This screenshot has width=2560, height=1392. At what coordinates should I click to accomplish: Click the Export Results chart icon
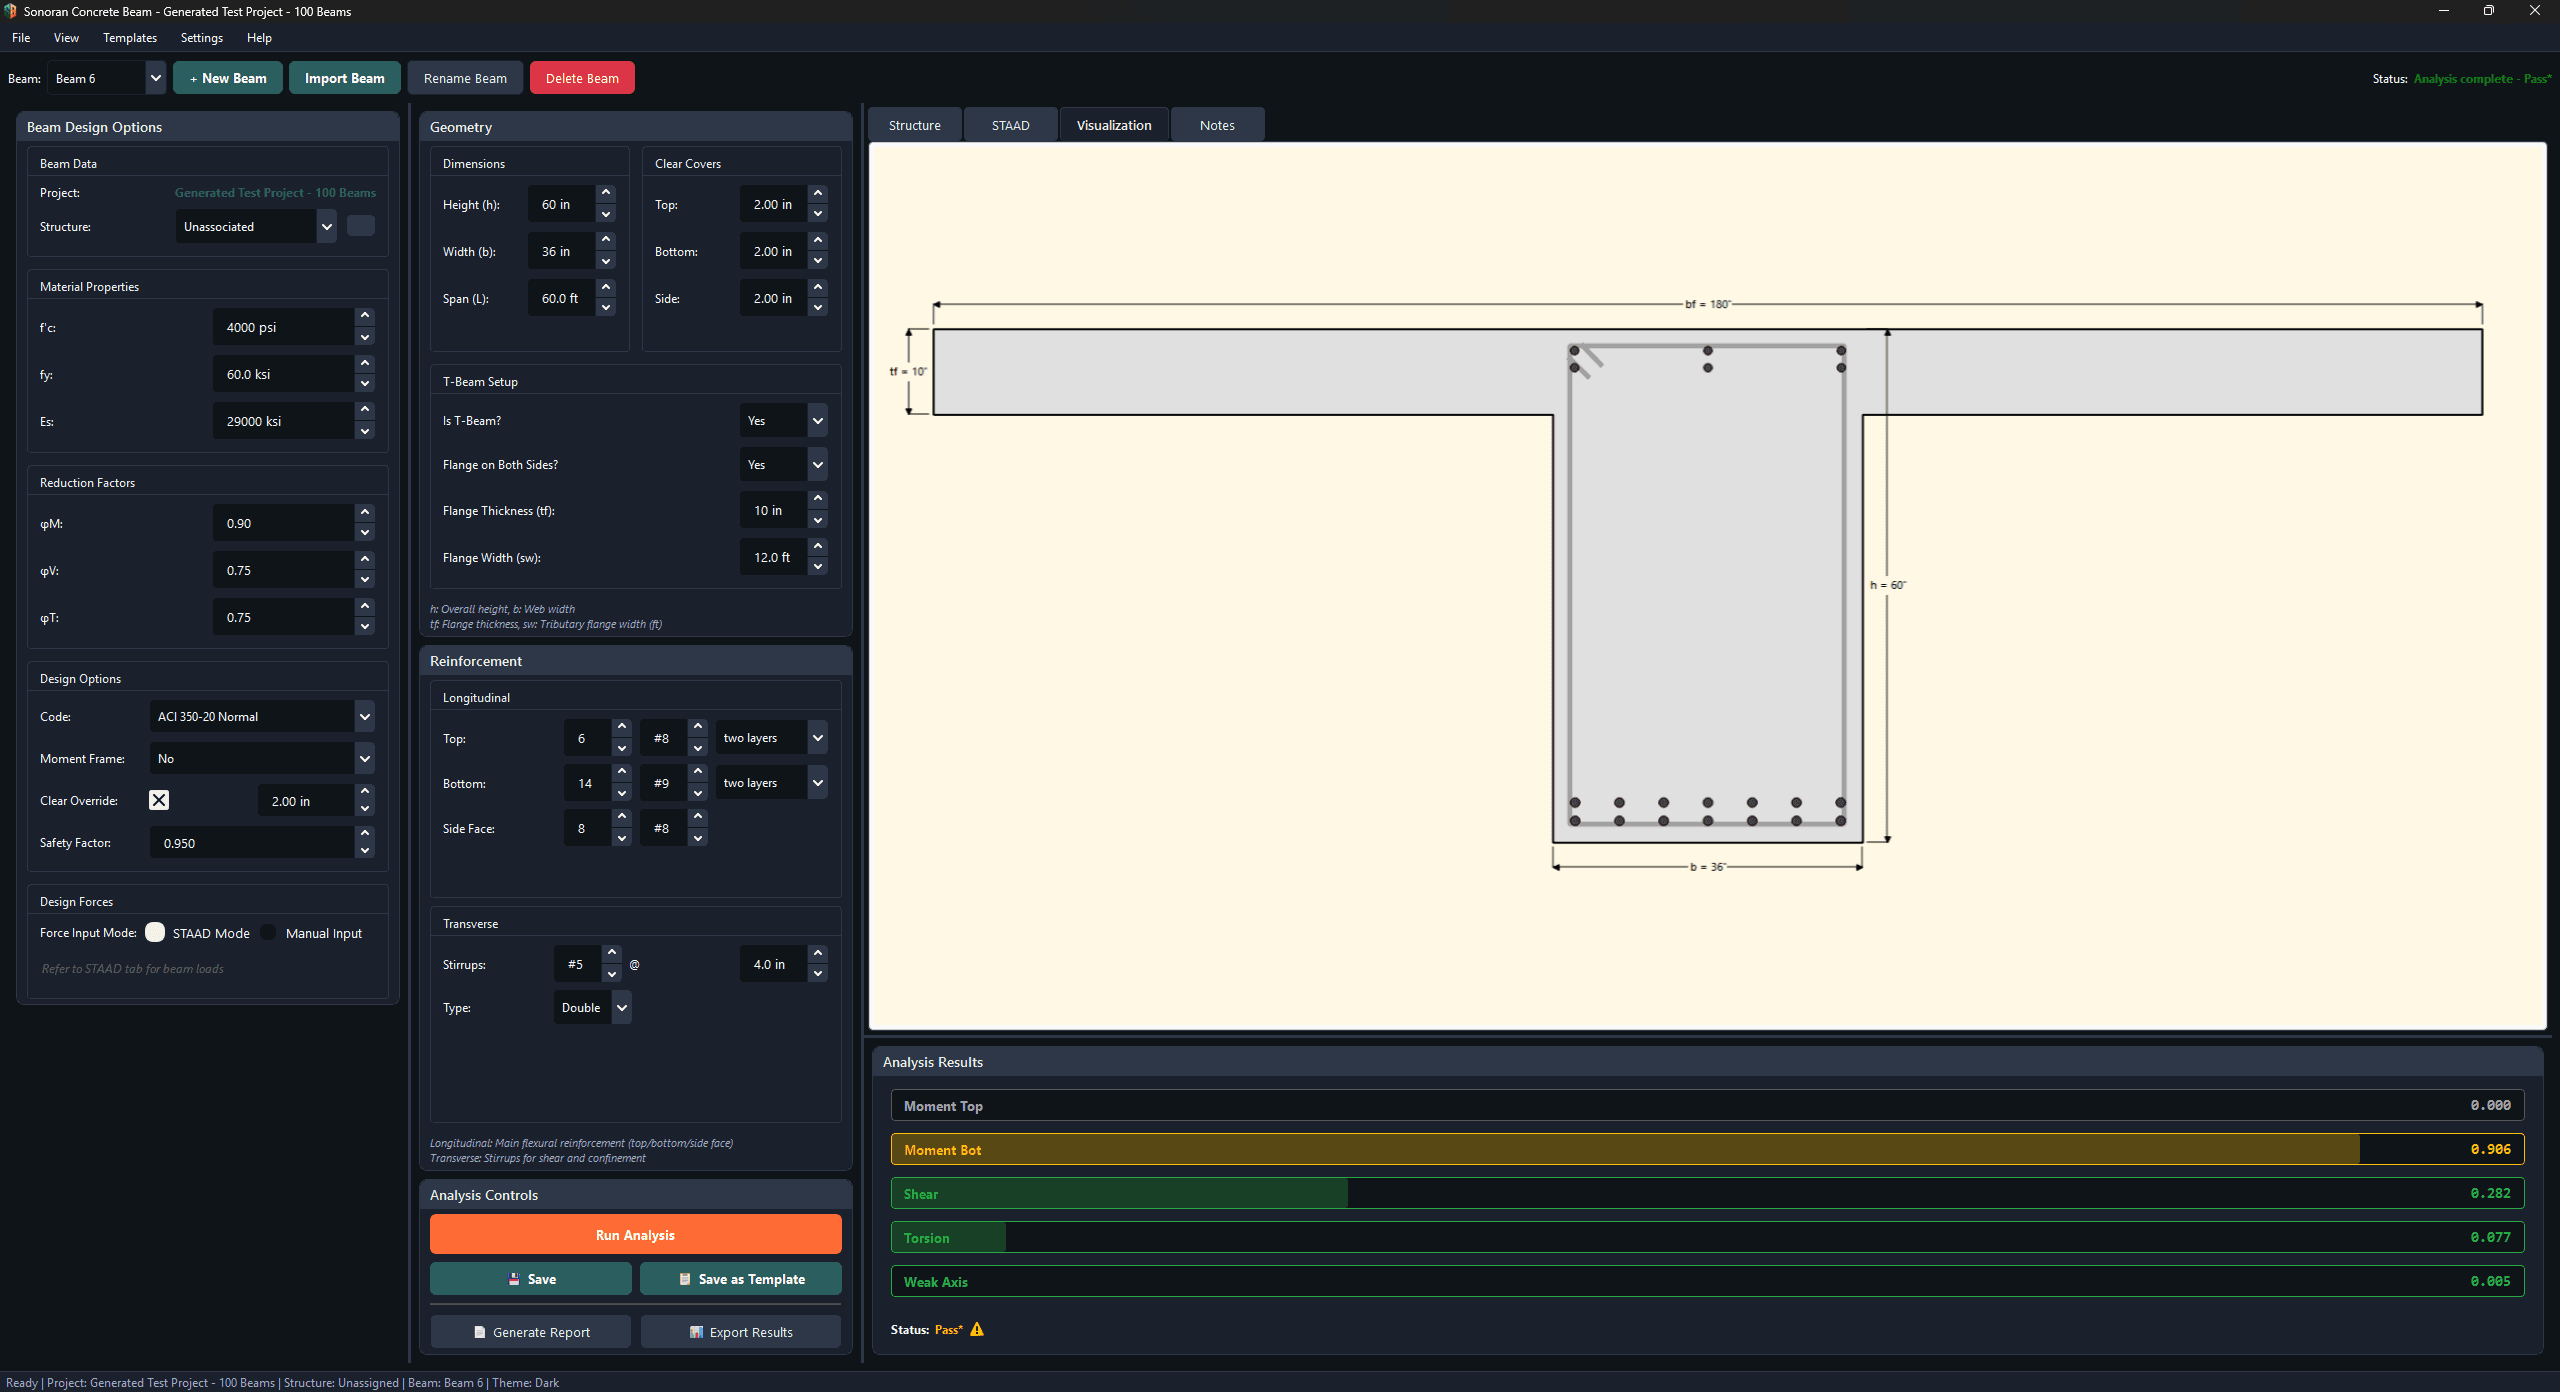point(696,1332)
